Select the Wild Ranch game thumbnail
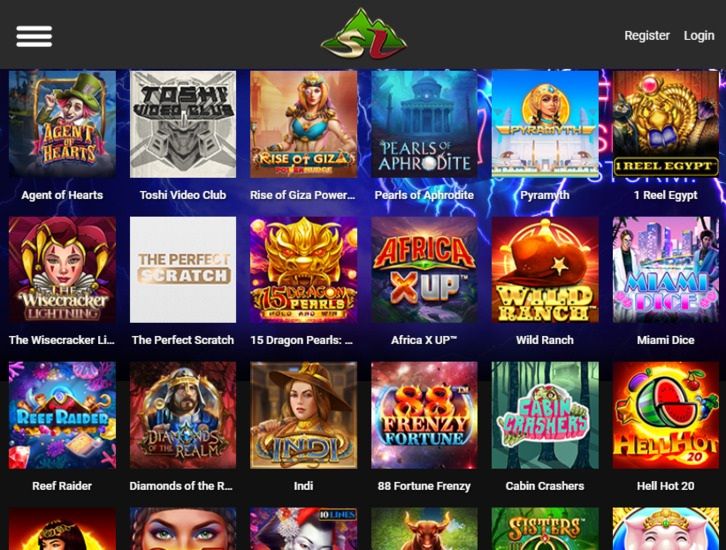Image resolution: width=726 pixels, height=550 pixels. 545,269
